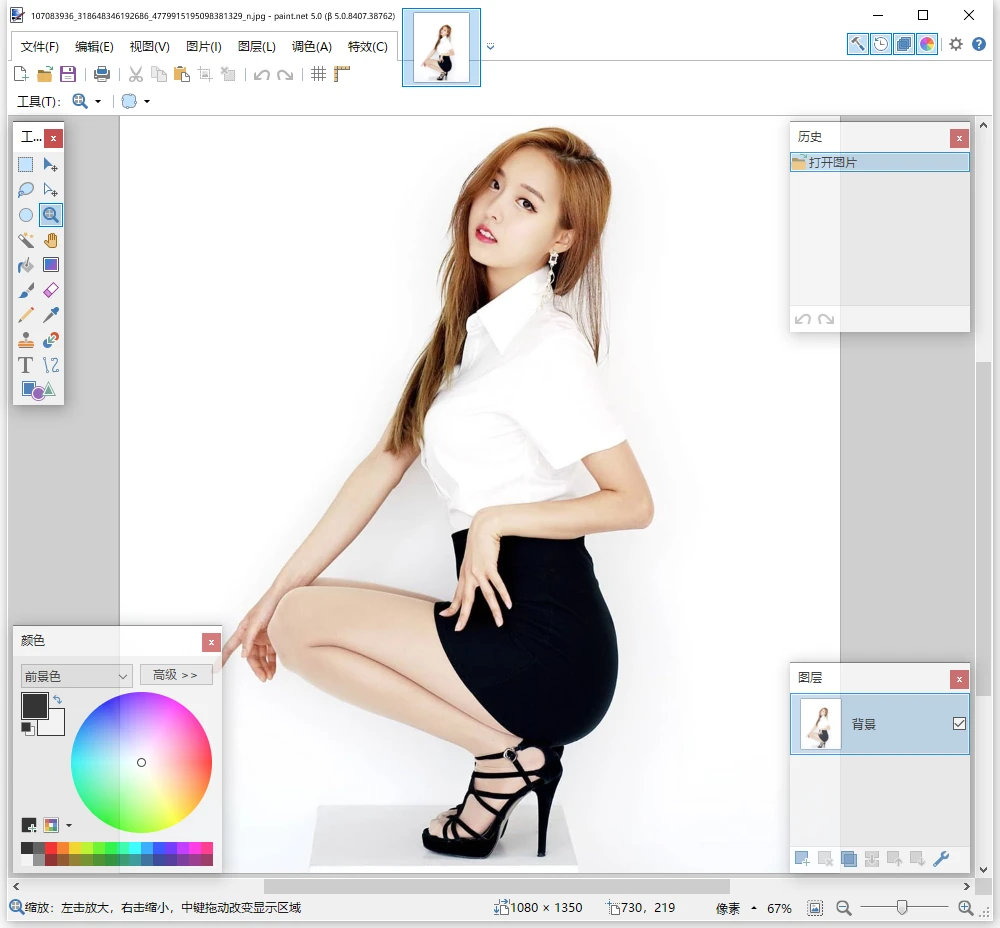1000x928 pixels.
Task: Open the 像素 units dropdown in status bar
Action: [x=735, y=909]
